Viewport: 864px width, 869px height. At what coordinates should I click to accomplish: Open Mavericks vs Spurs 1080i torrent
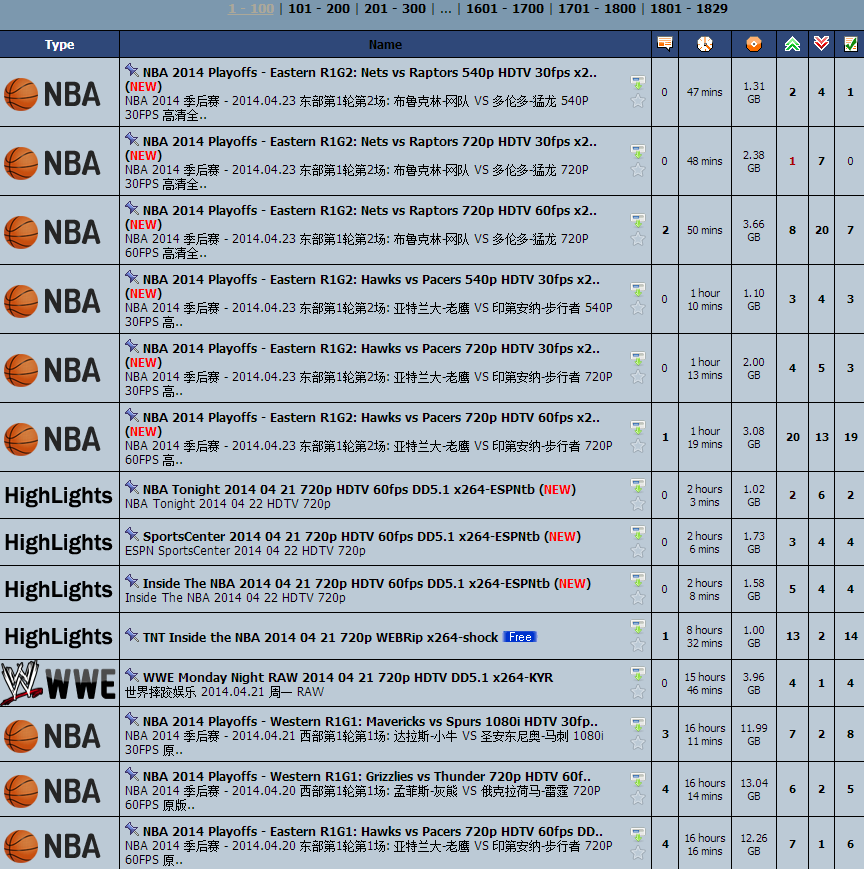tap(370, 722)
